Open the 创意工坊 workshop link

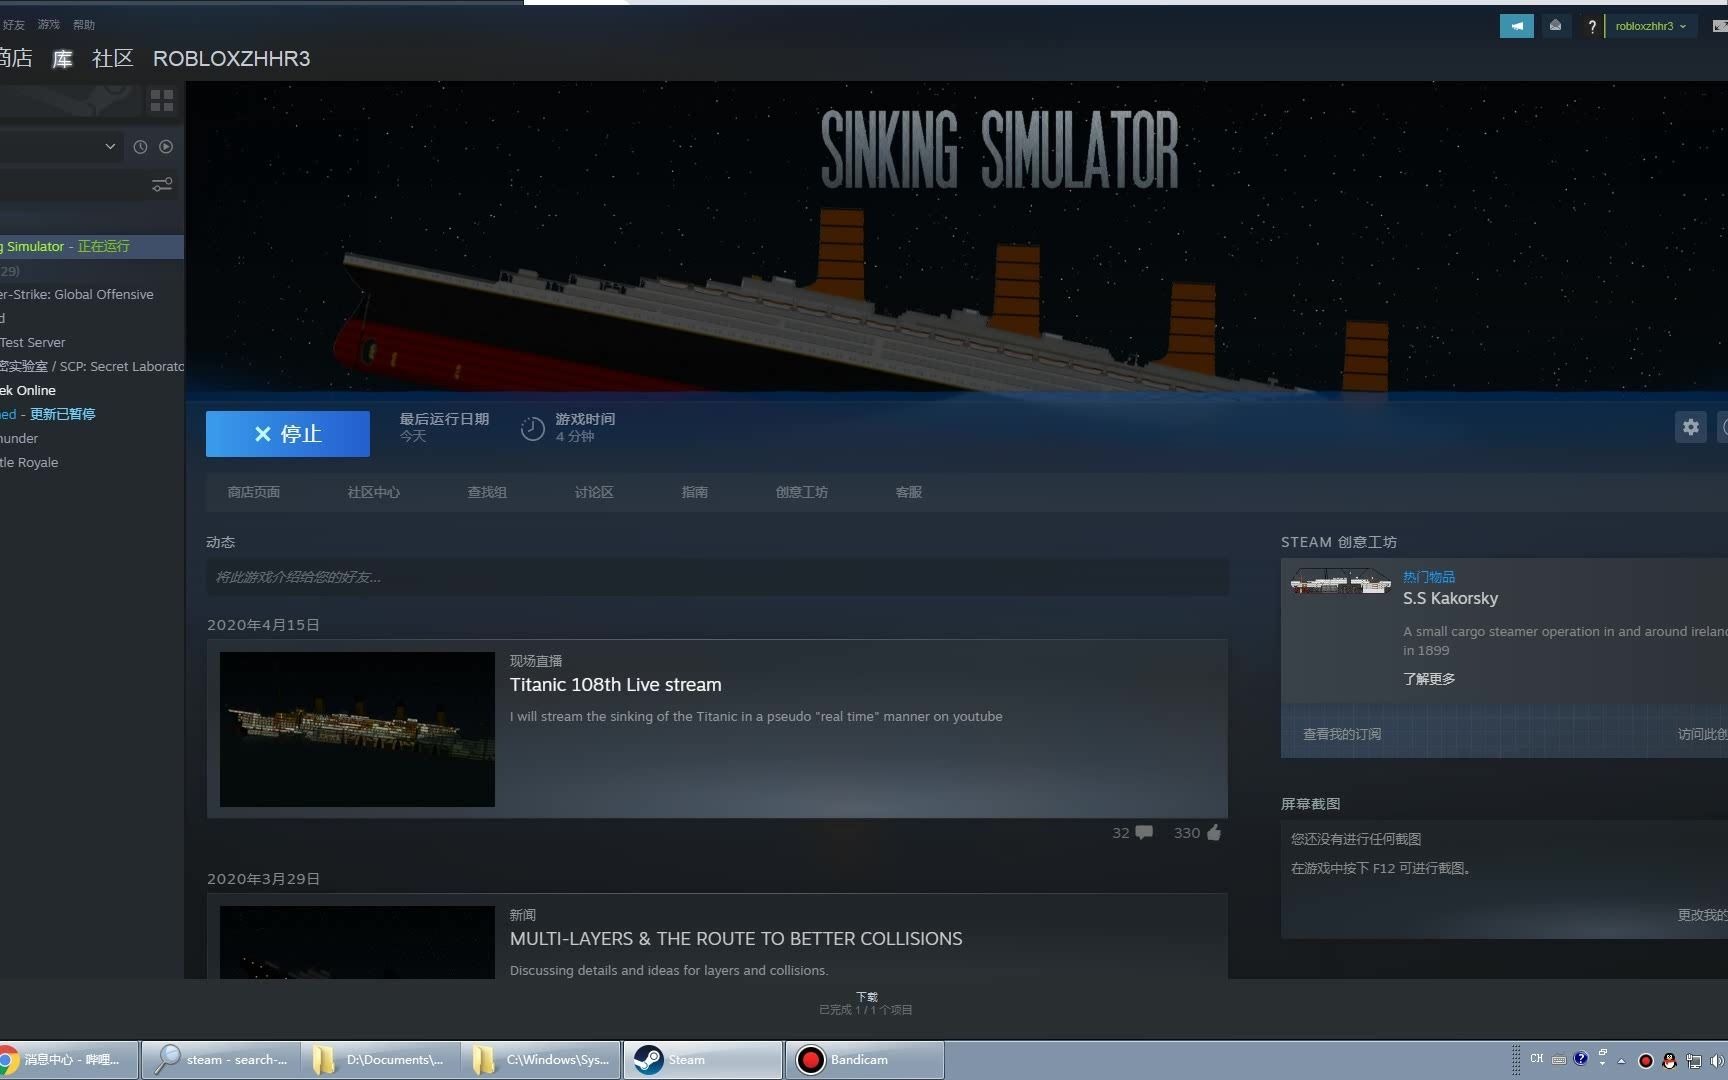[x=802, y=492]
